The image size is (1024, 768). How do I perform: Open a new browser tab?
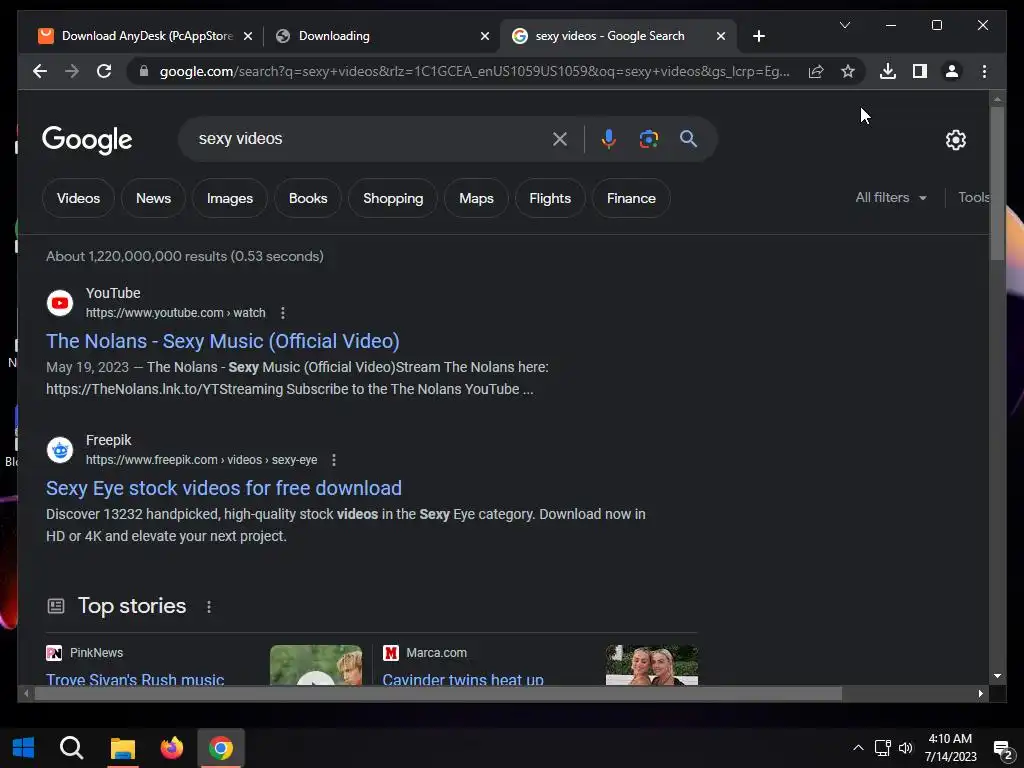click(758, 36)
